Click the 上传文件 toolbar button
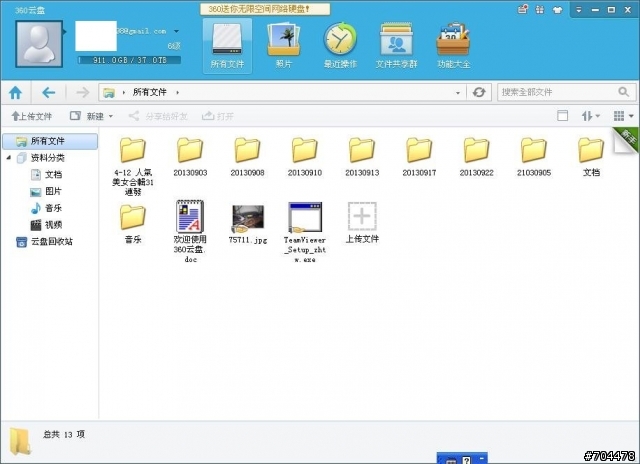The image size is (640, 464). pyautogui.click(x=31, y=116)
